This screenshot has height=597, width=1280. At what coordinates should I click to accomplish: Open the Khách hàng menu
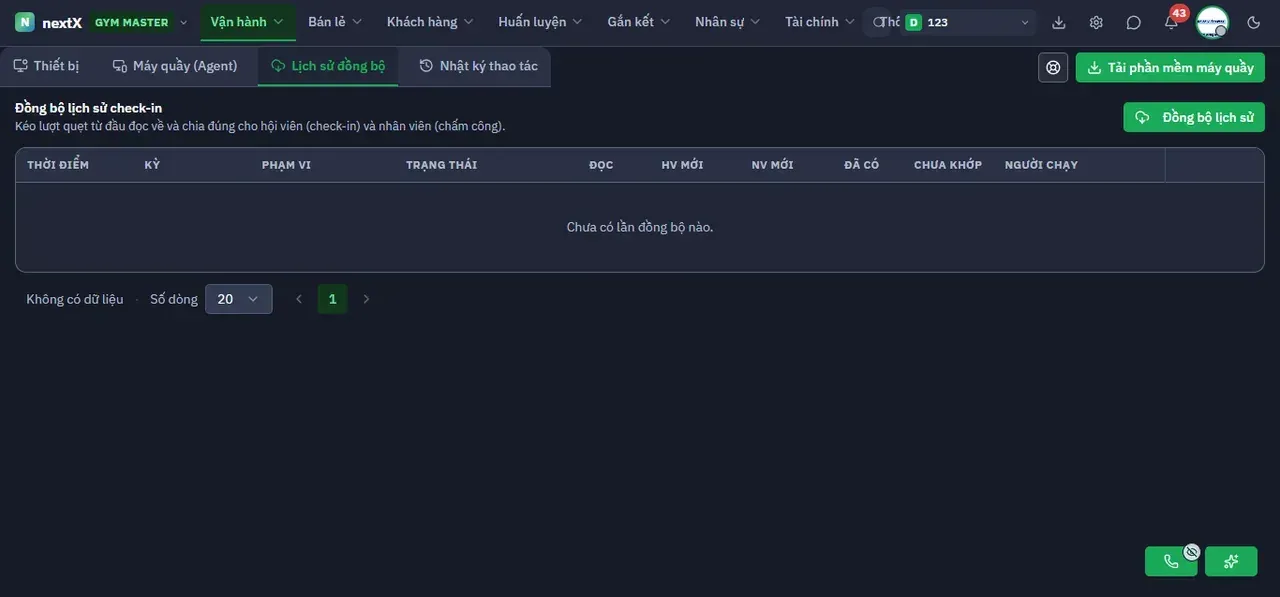(x=432, y=22)
